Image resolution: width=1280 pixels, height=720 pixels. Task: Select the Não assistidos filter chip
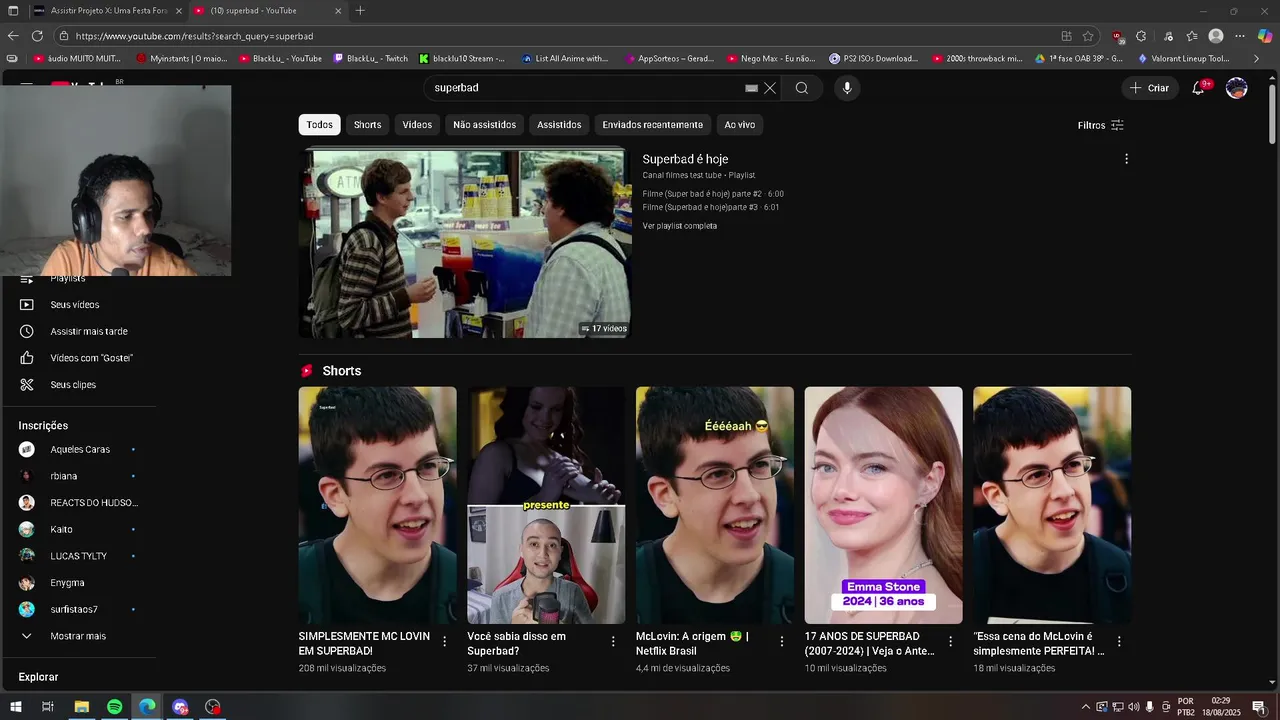click(484, 125)
